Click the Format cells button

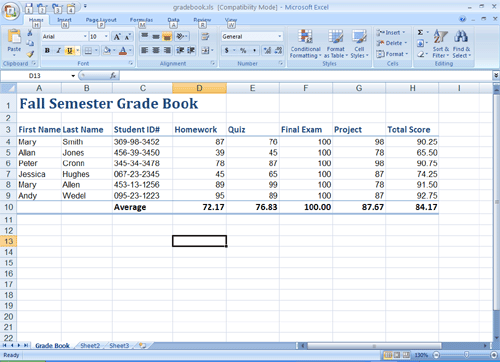point(392,54)
